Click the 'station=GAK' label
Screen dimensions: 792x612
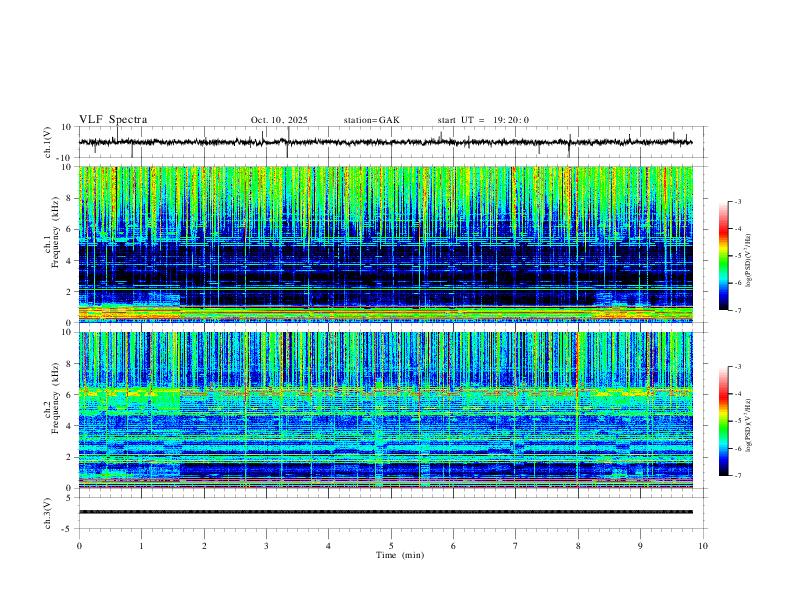(371, 120)
